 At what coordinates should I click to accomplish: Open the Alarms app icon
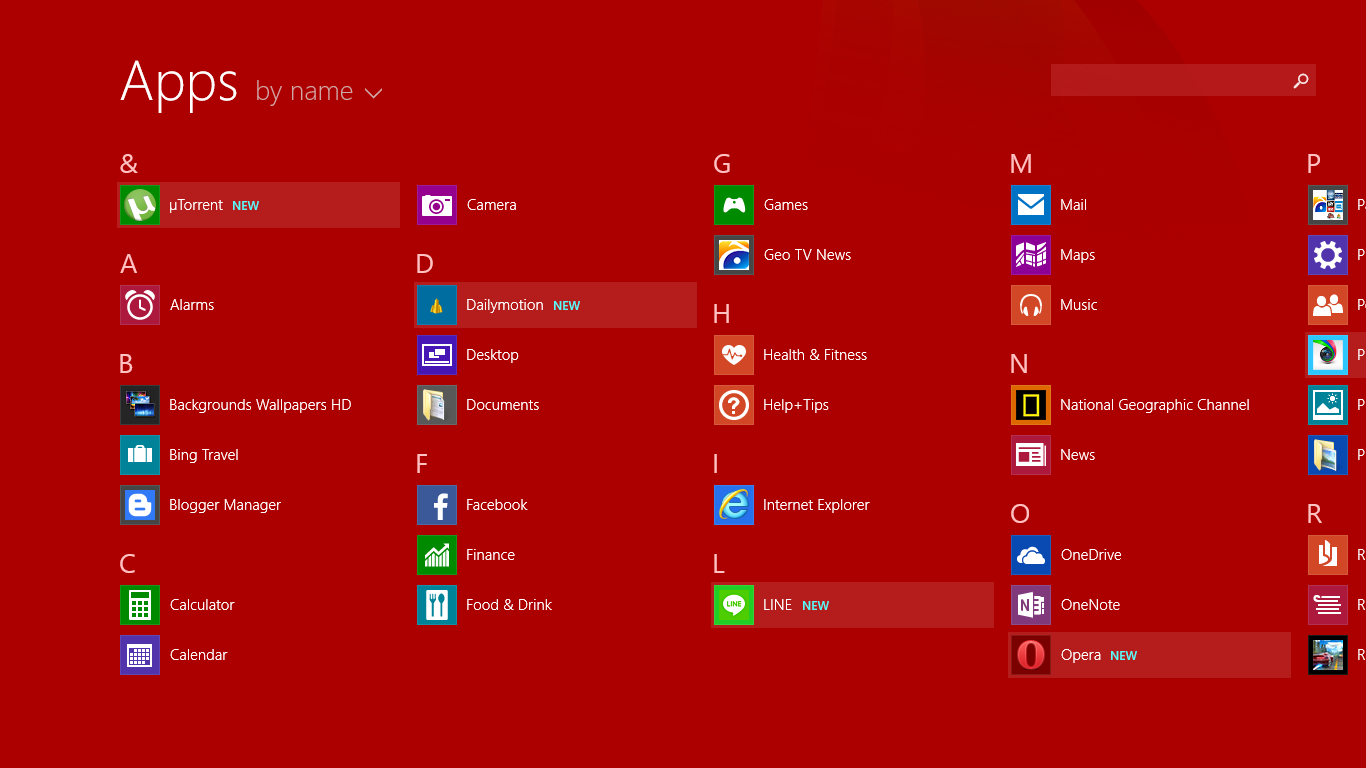point(140,305)
